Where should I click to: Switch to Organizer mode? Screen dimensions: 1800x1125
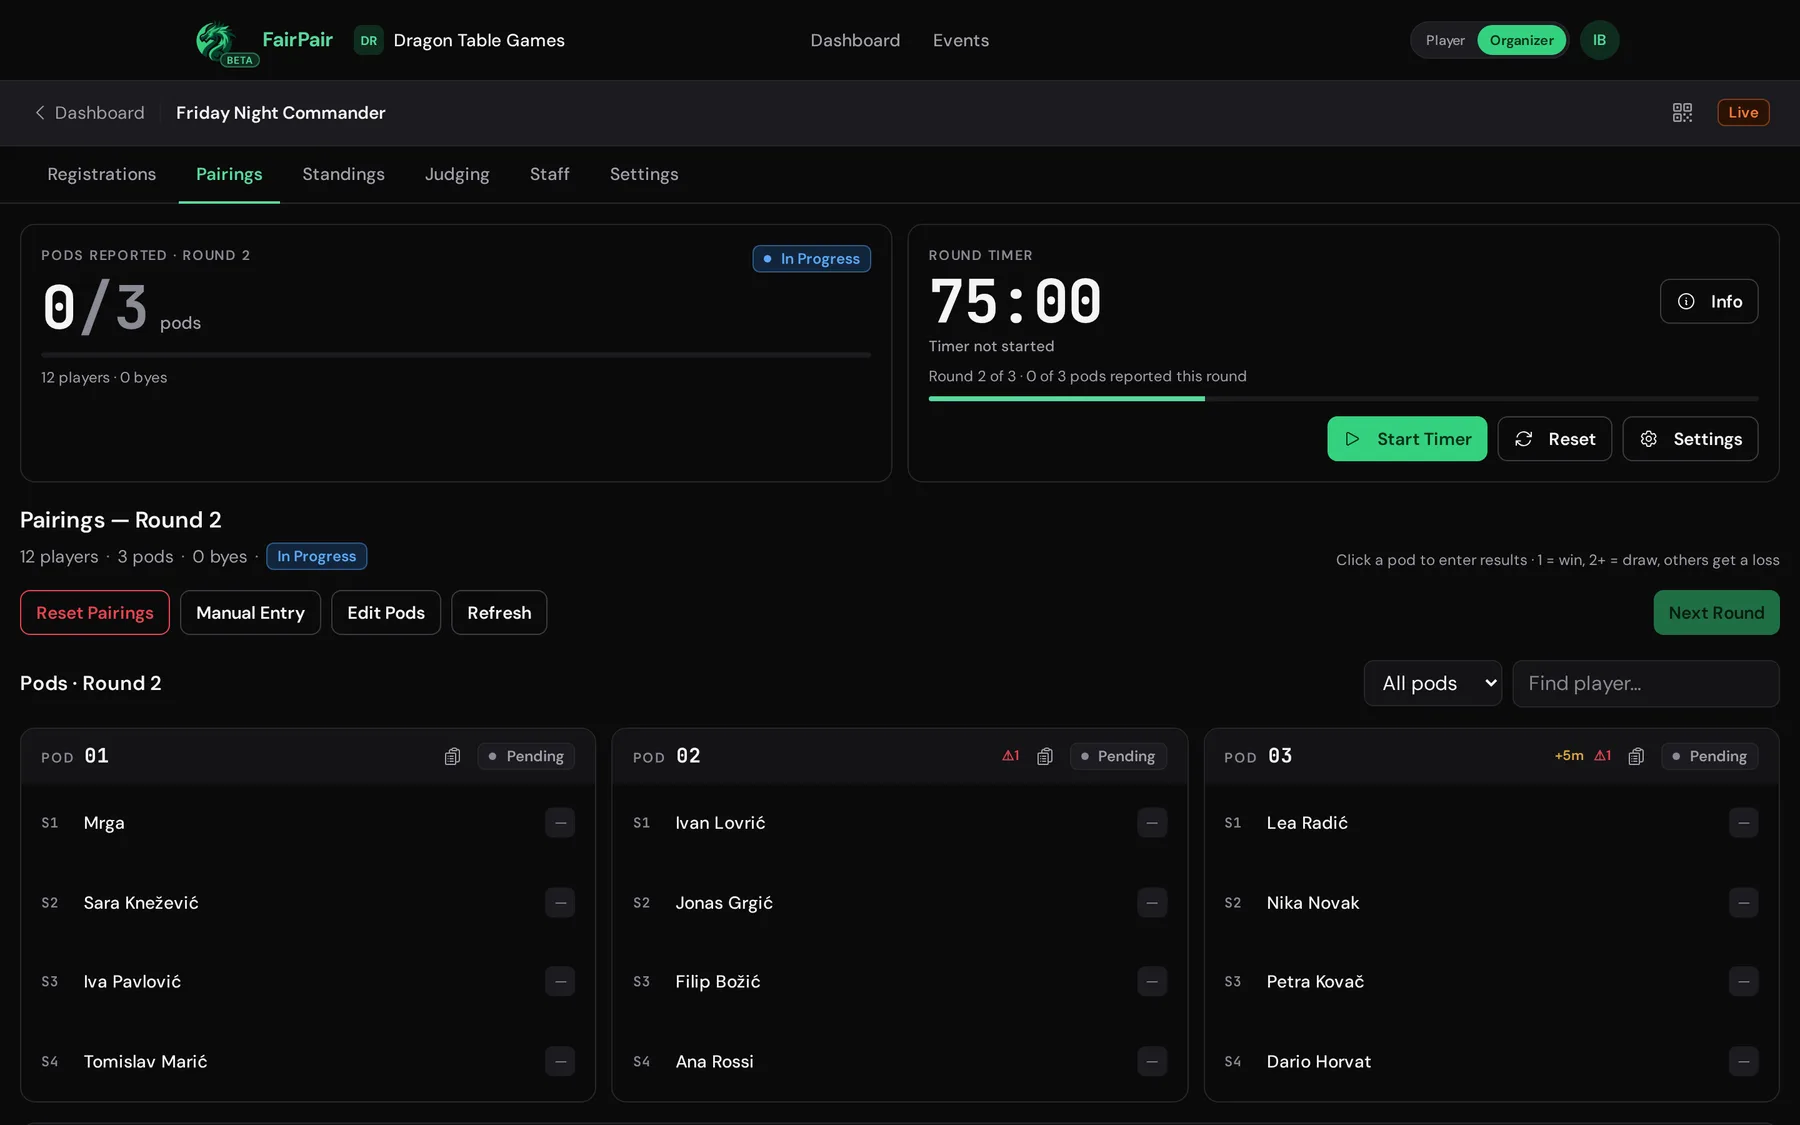1521,40
